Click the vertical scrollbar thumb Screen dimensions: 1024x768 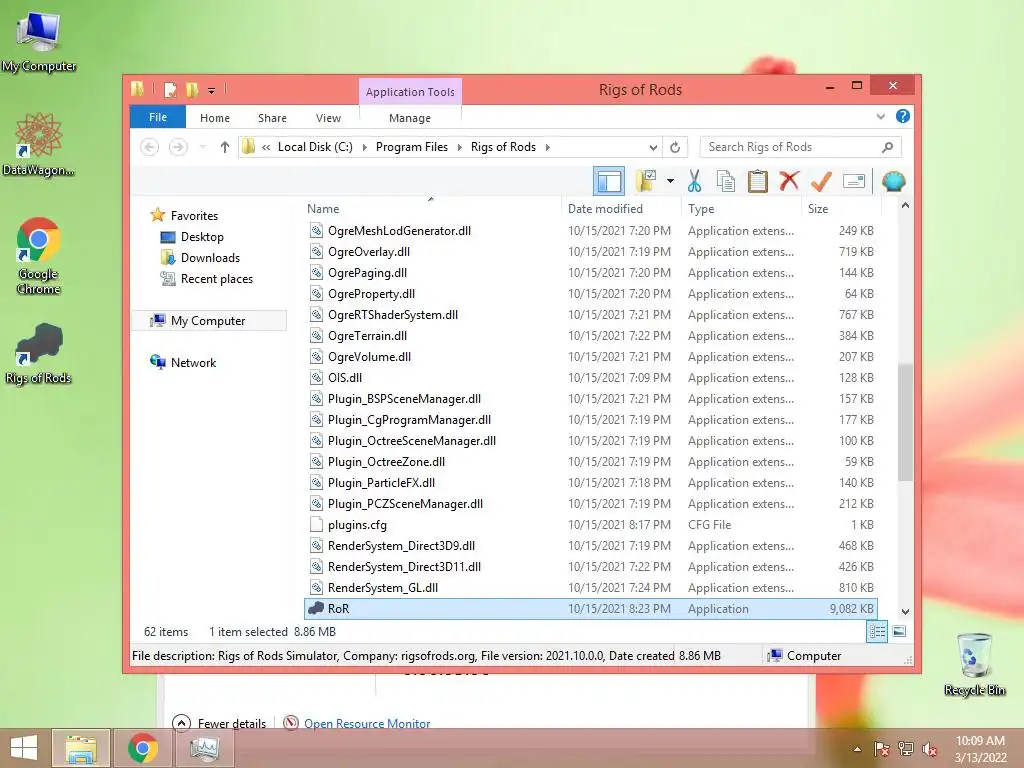tap(905, 423)
